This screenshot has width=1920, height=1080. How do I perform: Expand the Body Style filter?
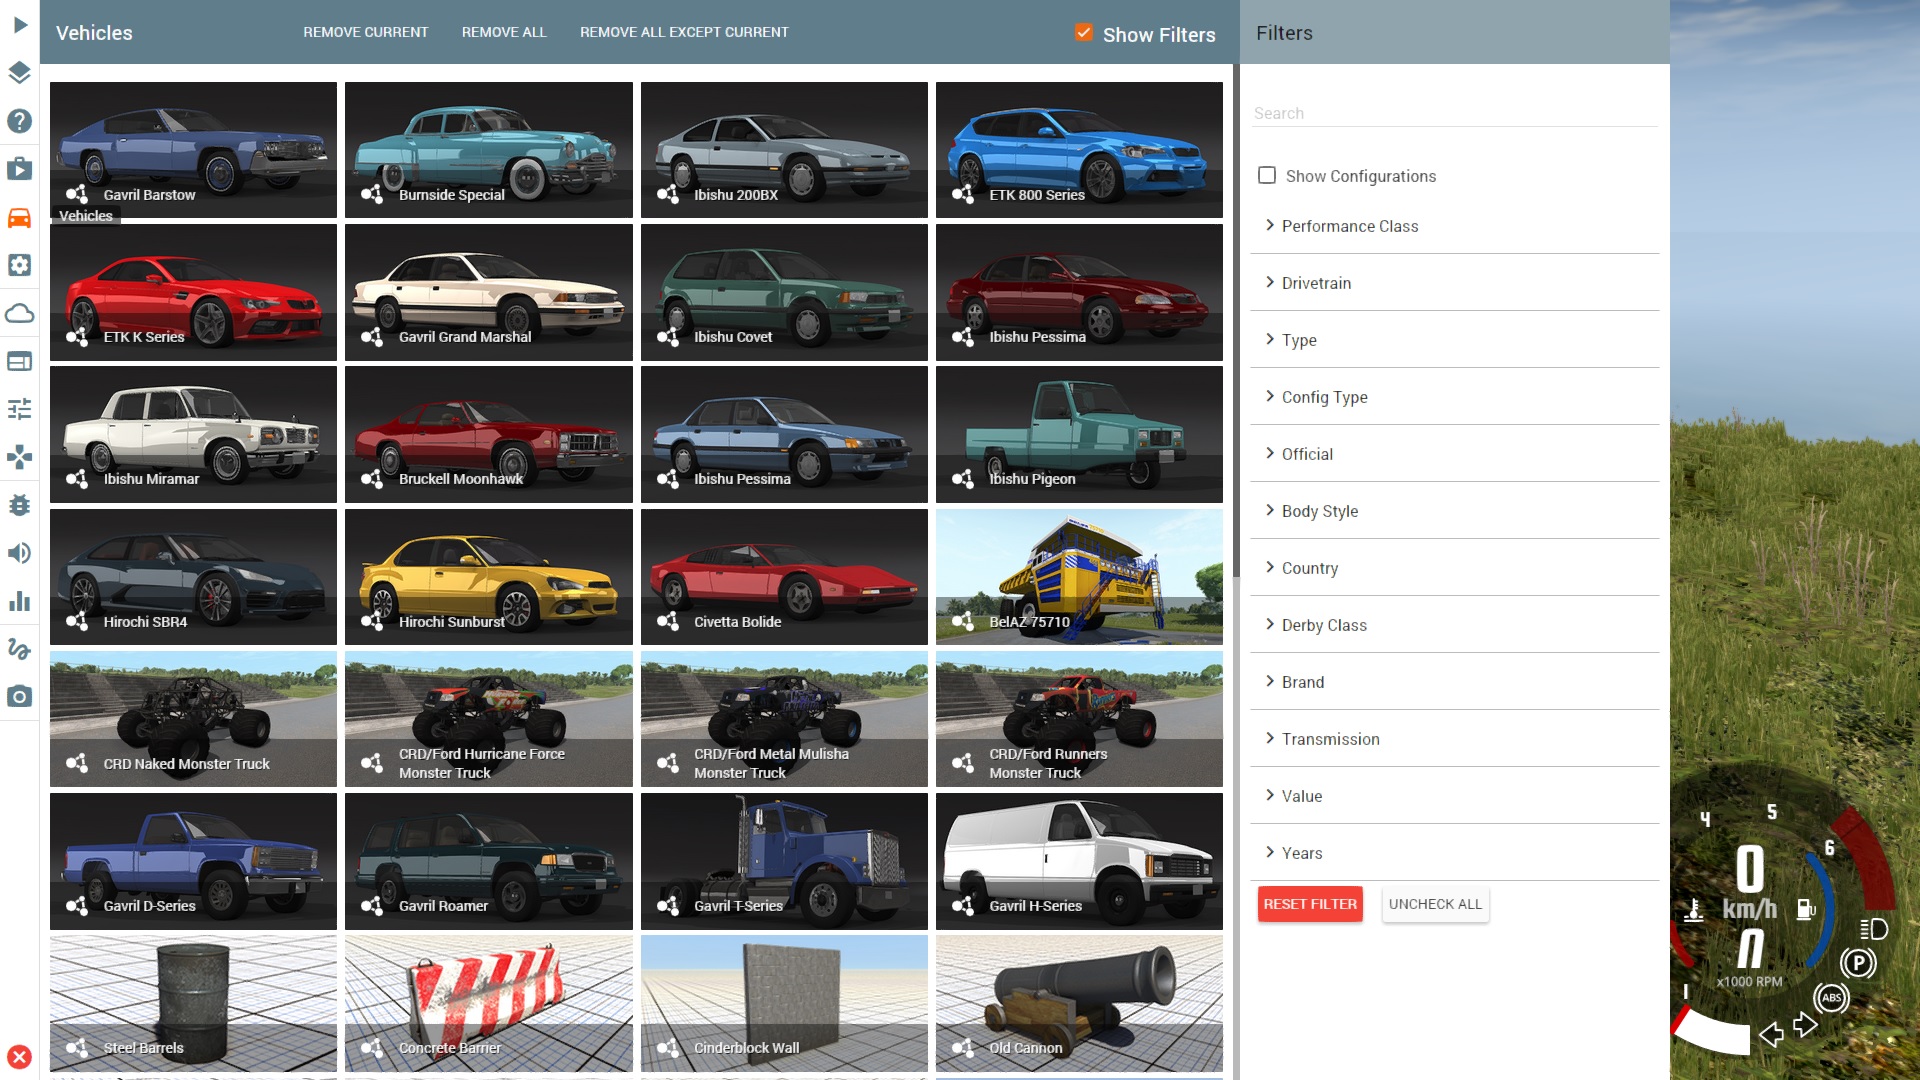(1319, 511)
